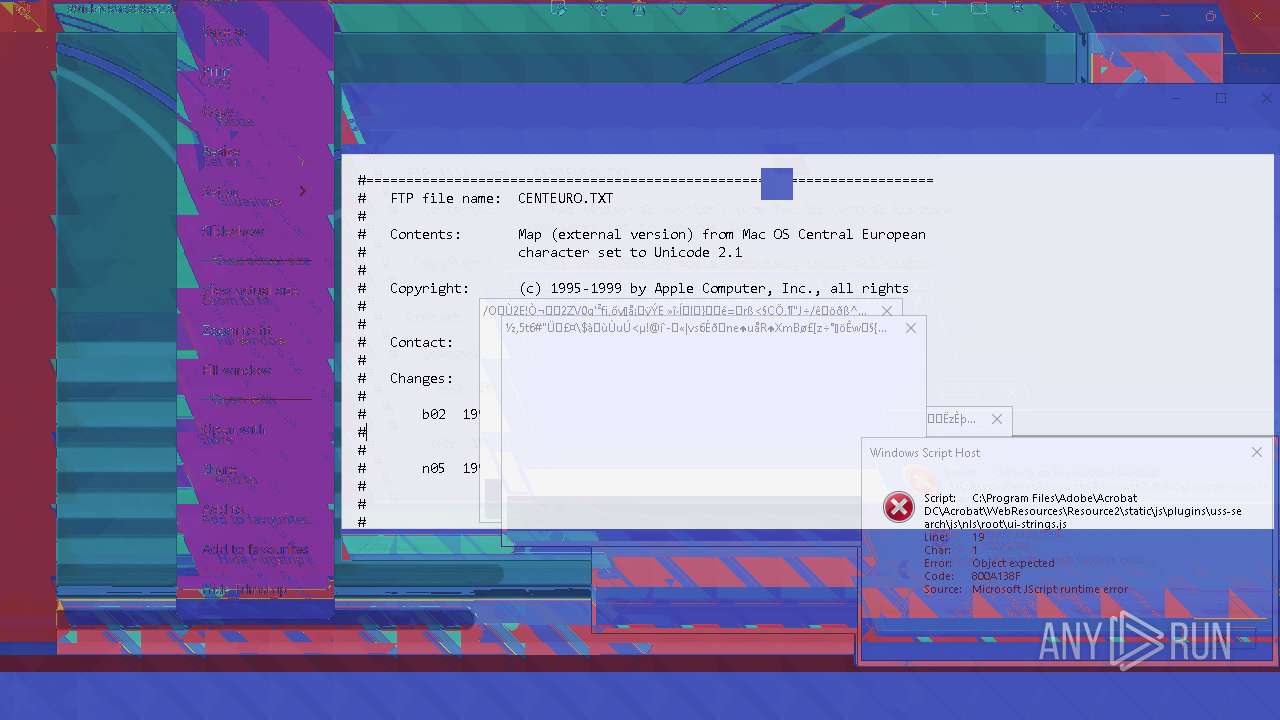The height and width of the screenshot is (720, 1280).
Task: Close the garbled dialog titled starting with "/O"
Action: [887, 311]
